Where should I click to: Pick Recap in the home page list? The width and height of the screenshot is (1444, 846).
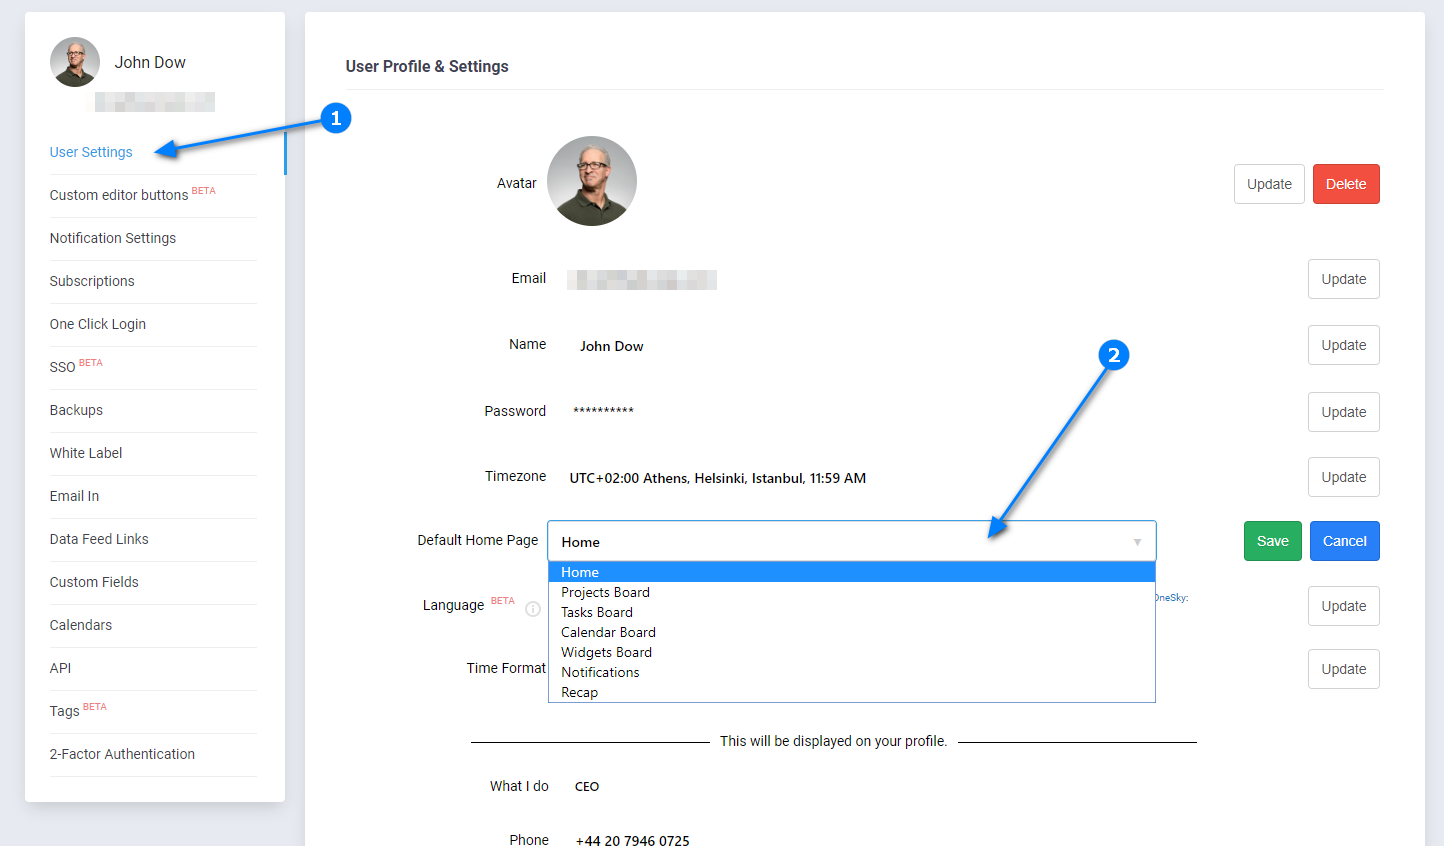pyautogui.click(x=579, y=692)
